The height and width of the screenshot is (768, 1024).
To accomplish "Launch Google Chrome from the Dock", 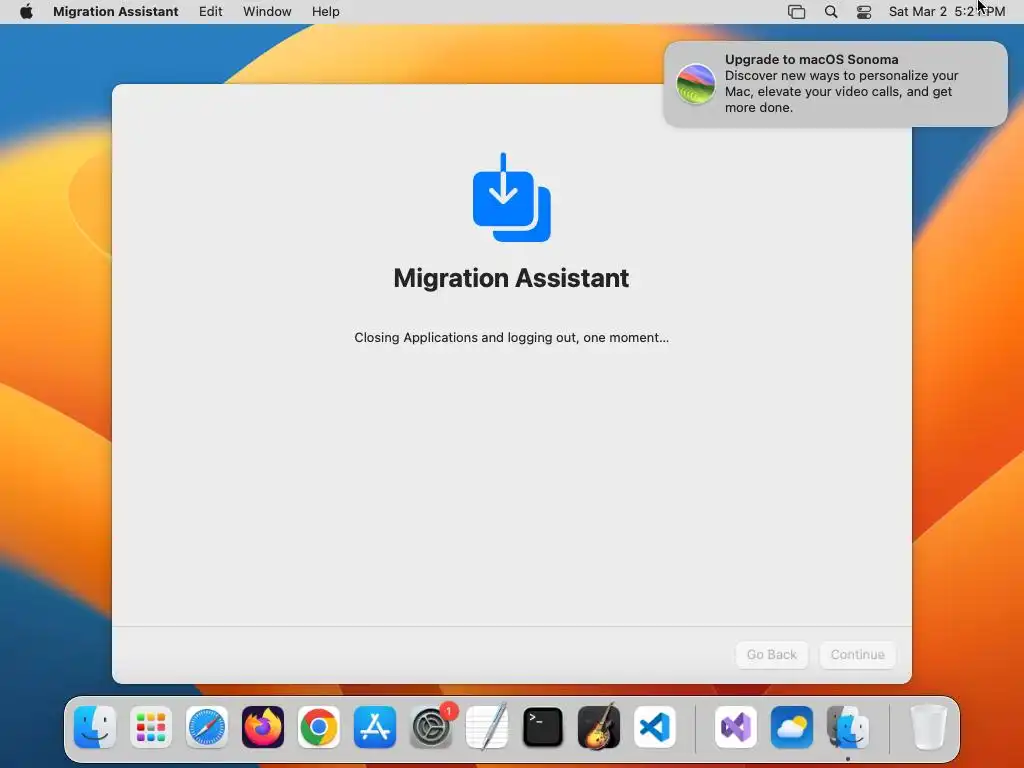I will (319, 727).
